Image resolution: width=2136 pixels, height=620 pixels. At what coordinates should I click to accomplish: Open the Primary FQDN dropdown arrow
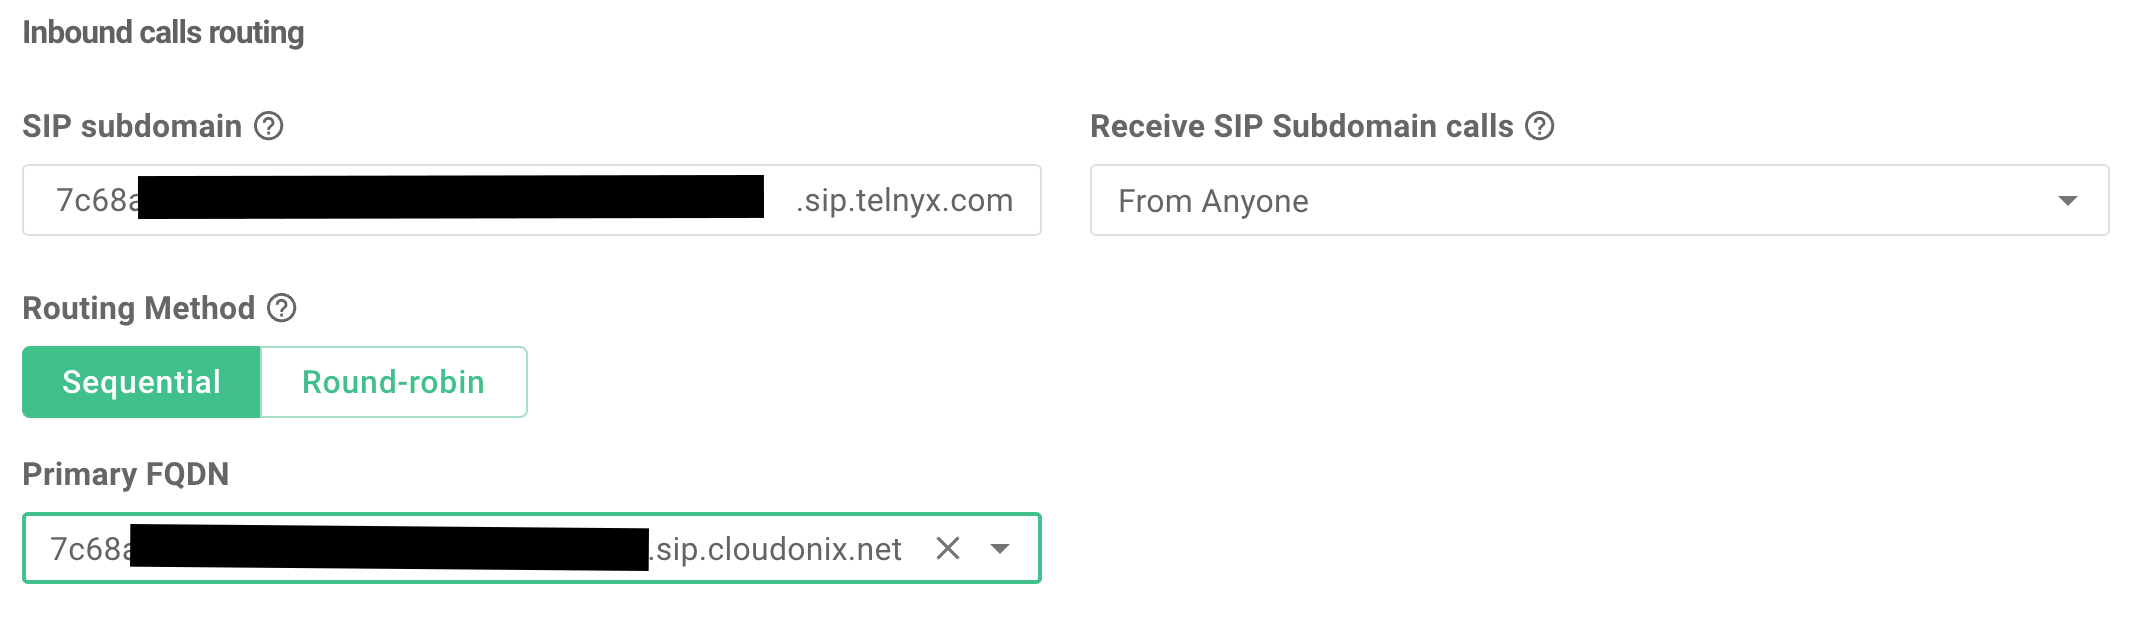(999, 548)
